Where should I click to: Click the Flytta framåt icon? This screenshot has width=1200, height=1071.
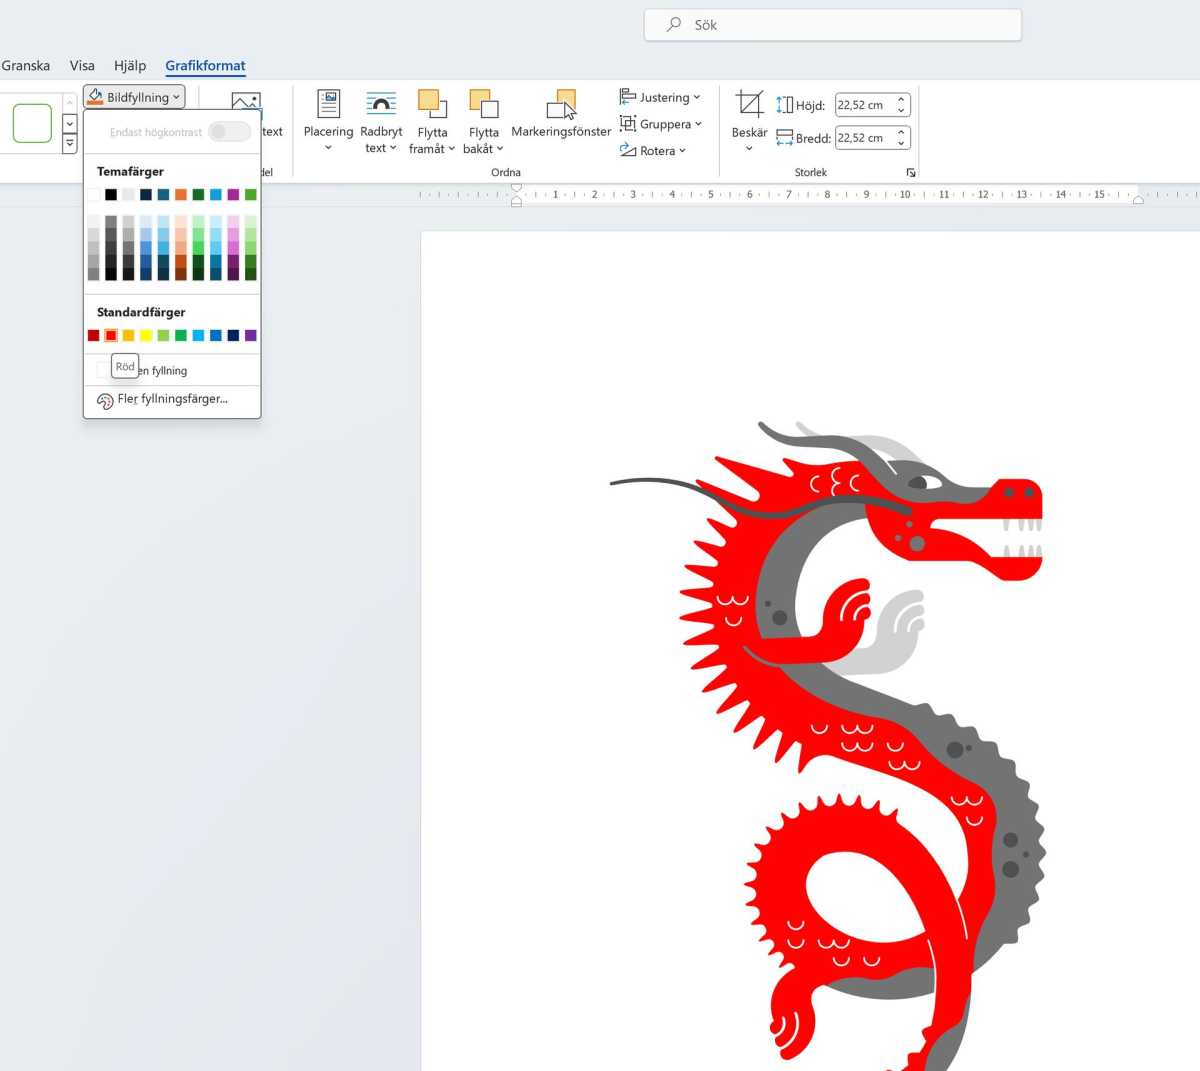click(x=432, y=102)
